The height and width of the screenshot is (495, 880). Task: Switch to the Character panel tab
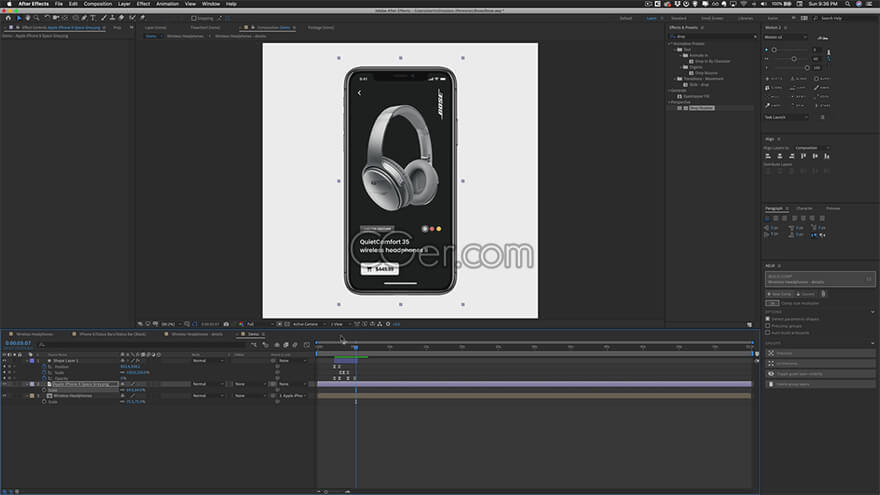804,208
